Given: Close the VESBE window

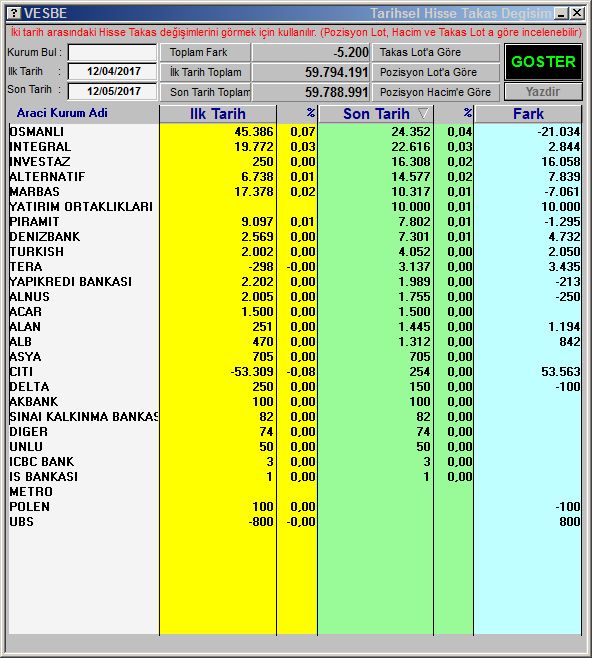Looking at the screenshot, I should tap(577, 13).
